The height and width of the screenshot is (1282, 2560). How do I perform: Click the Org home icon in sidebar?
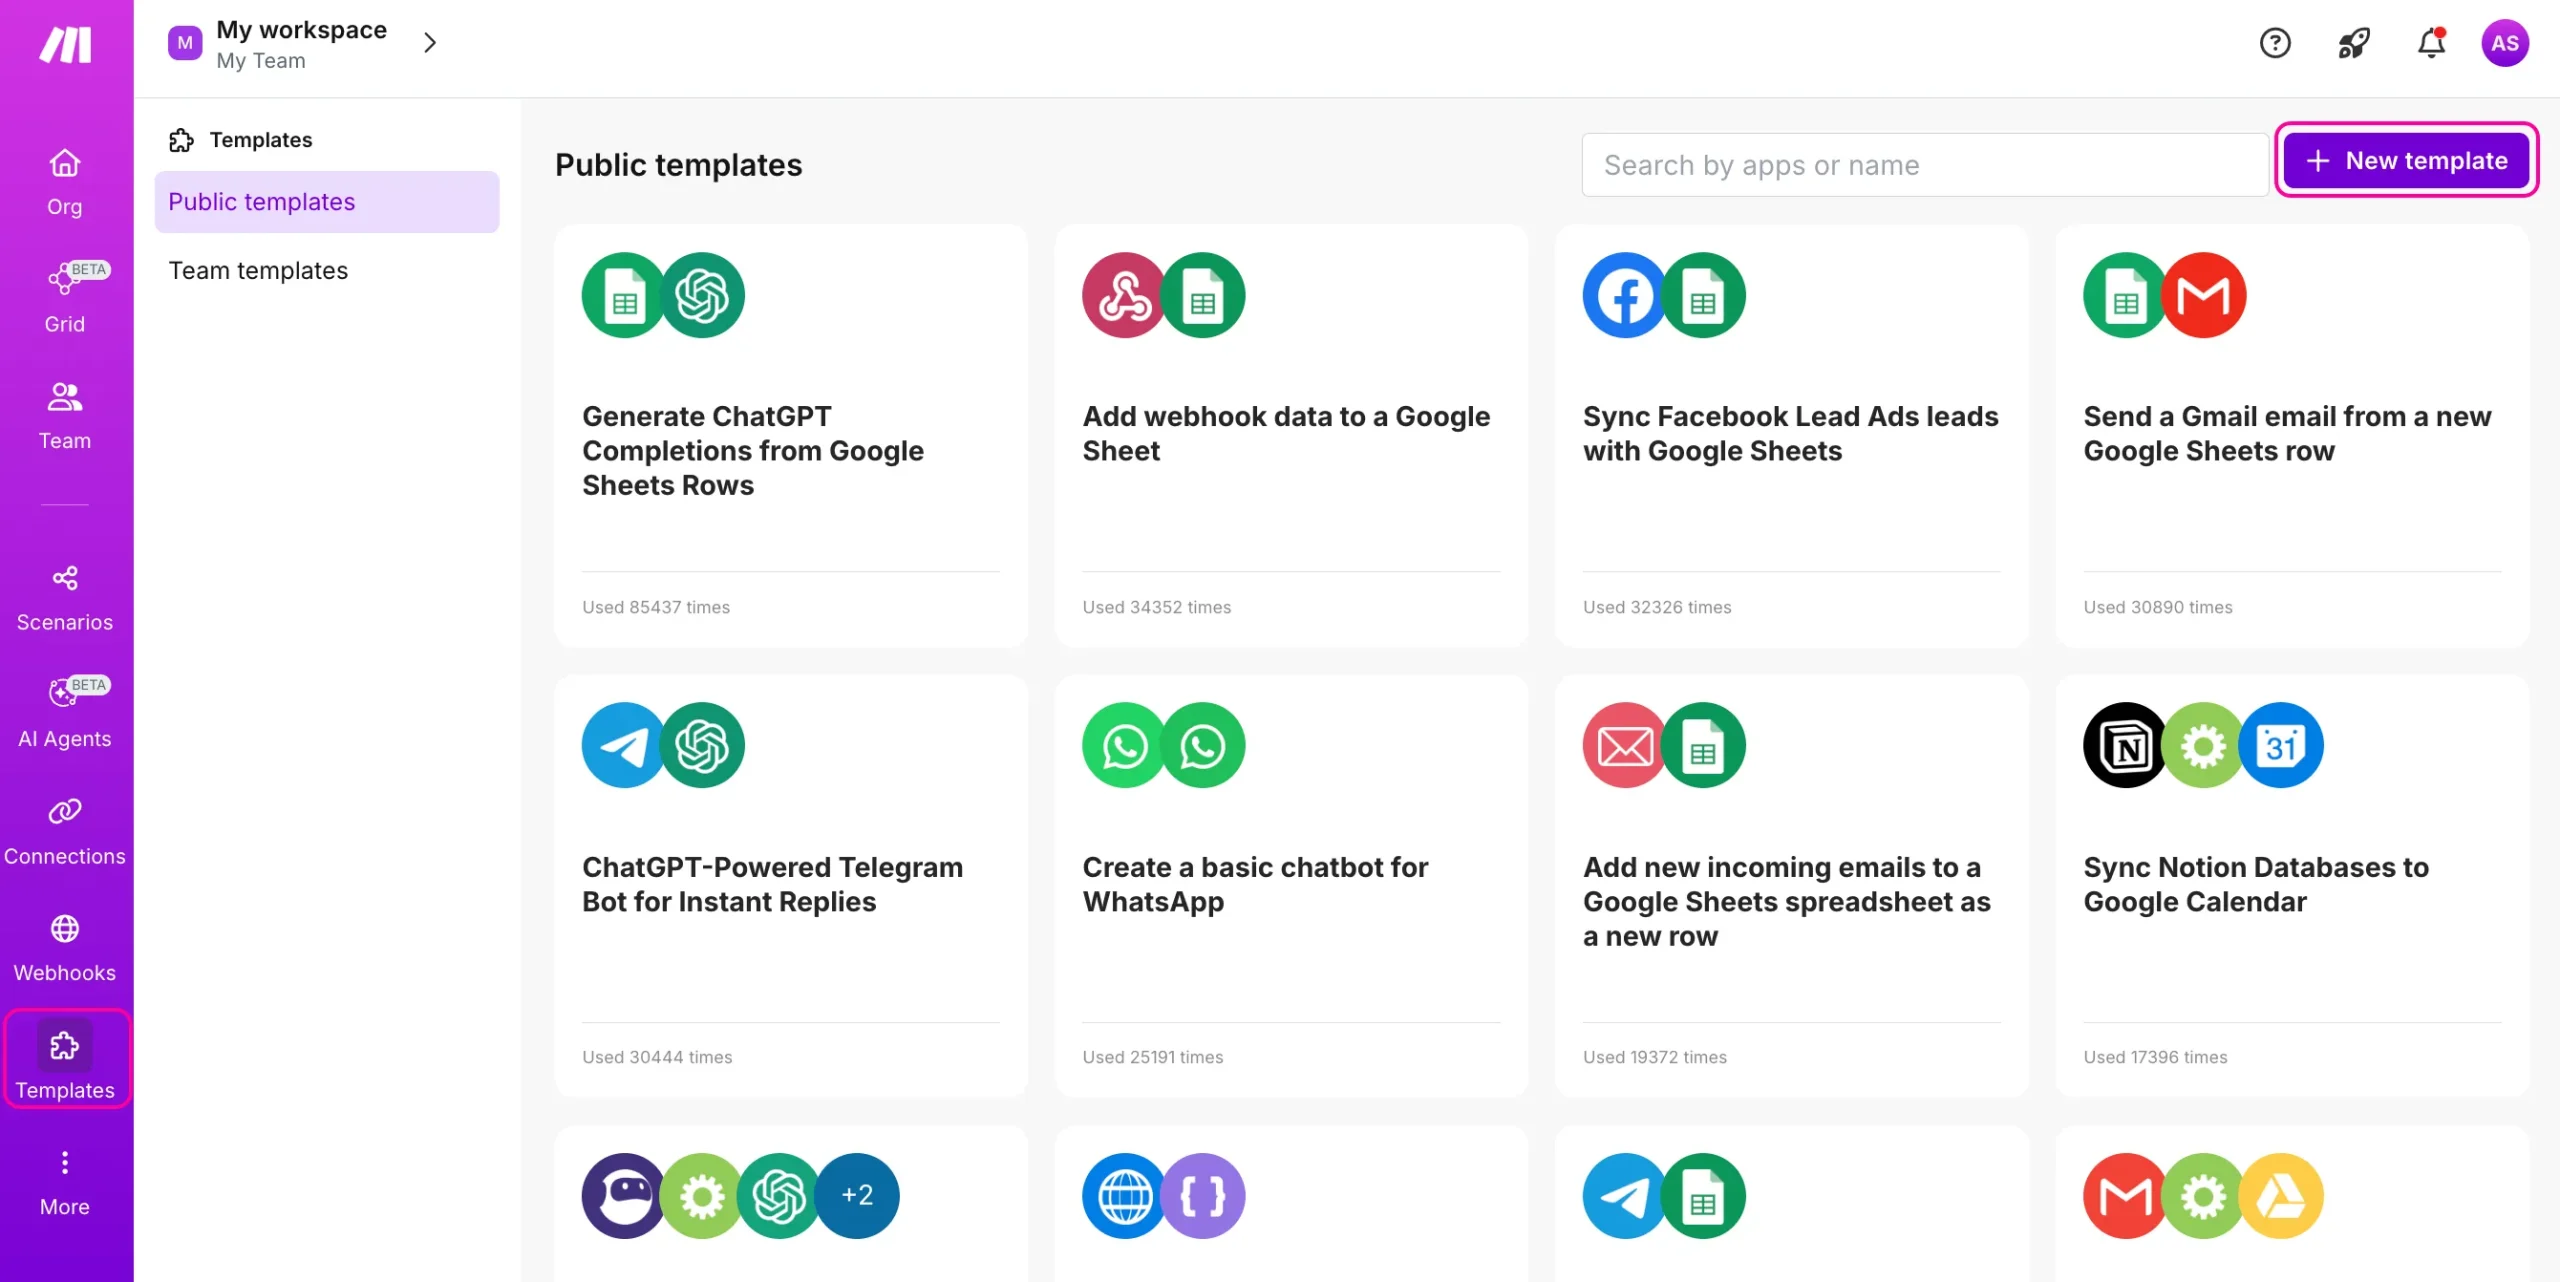64,180
